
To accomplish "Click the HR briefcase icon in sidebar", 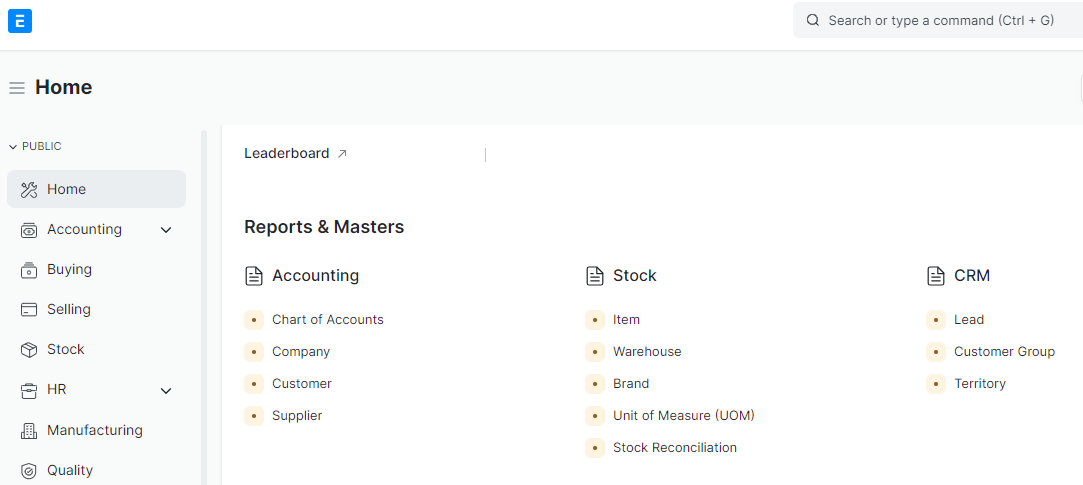I will point(28,390).
